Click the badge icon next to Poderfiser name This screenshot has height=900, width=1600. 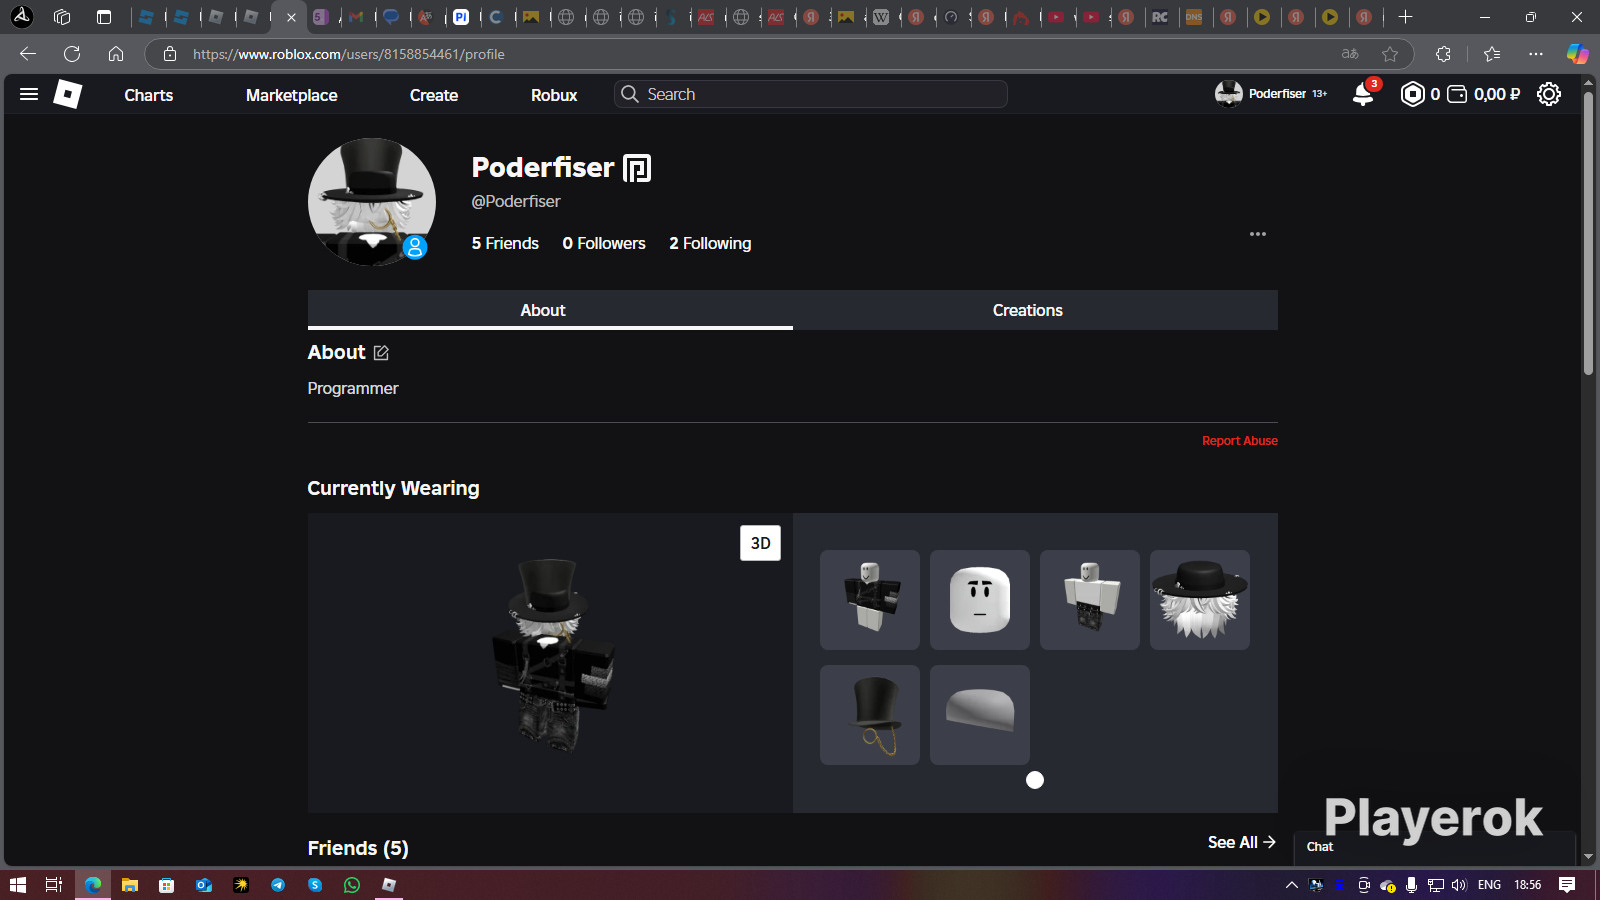coord(637,168)
